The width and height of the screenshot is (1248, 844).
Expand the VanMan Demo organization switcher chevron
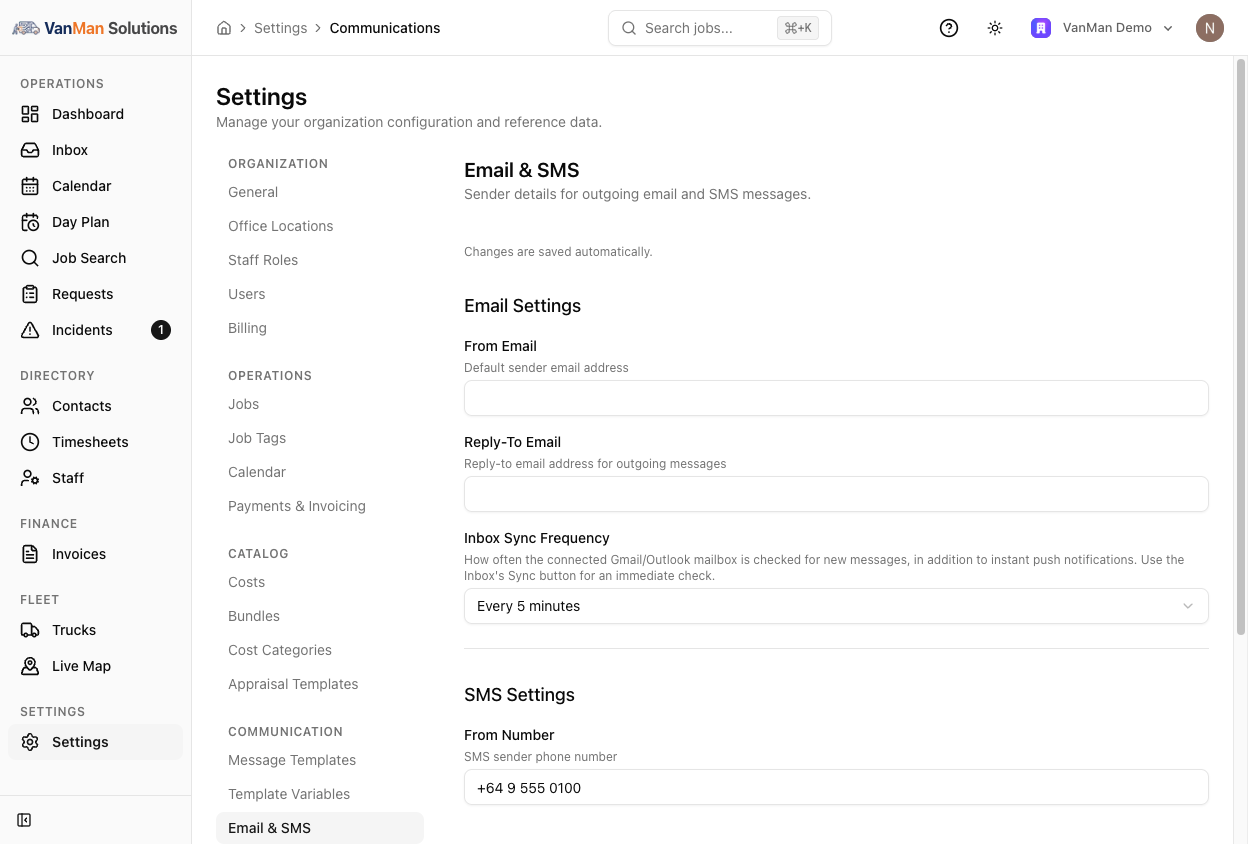1168,28
